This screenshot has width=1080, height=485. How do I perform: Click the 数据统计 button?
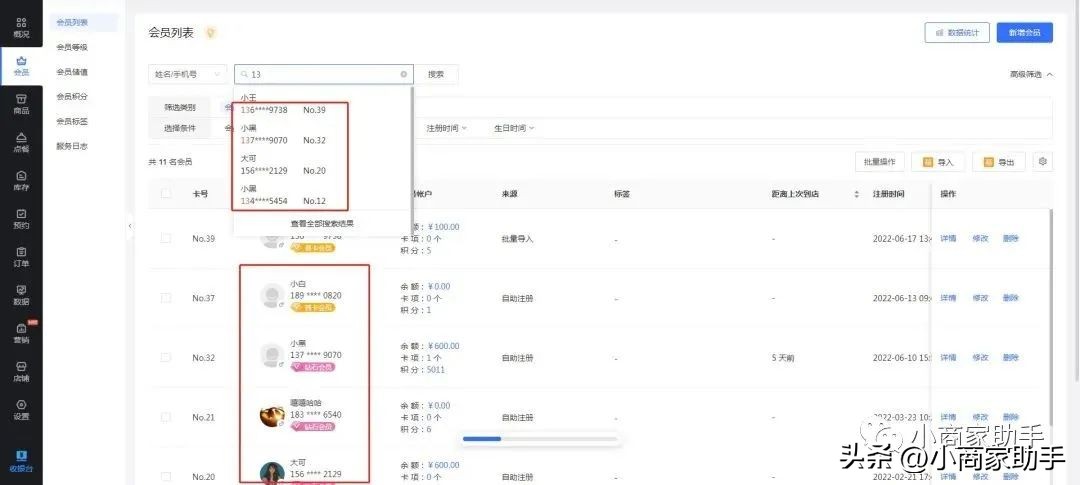(x=957, y=32)
